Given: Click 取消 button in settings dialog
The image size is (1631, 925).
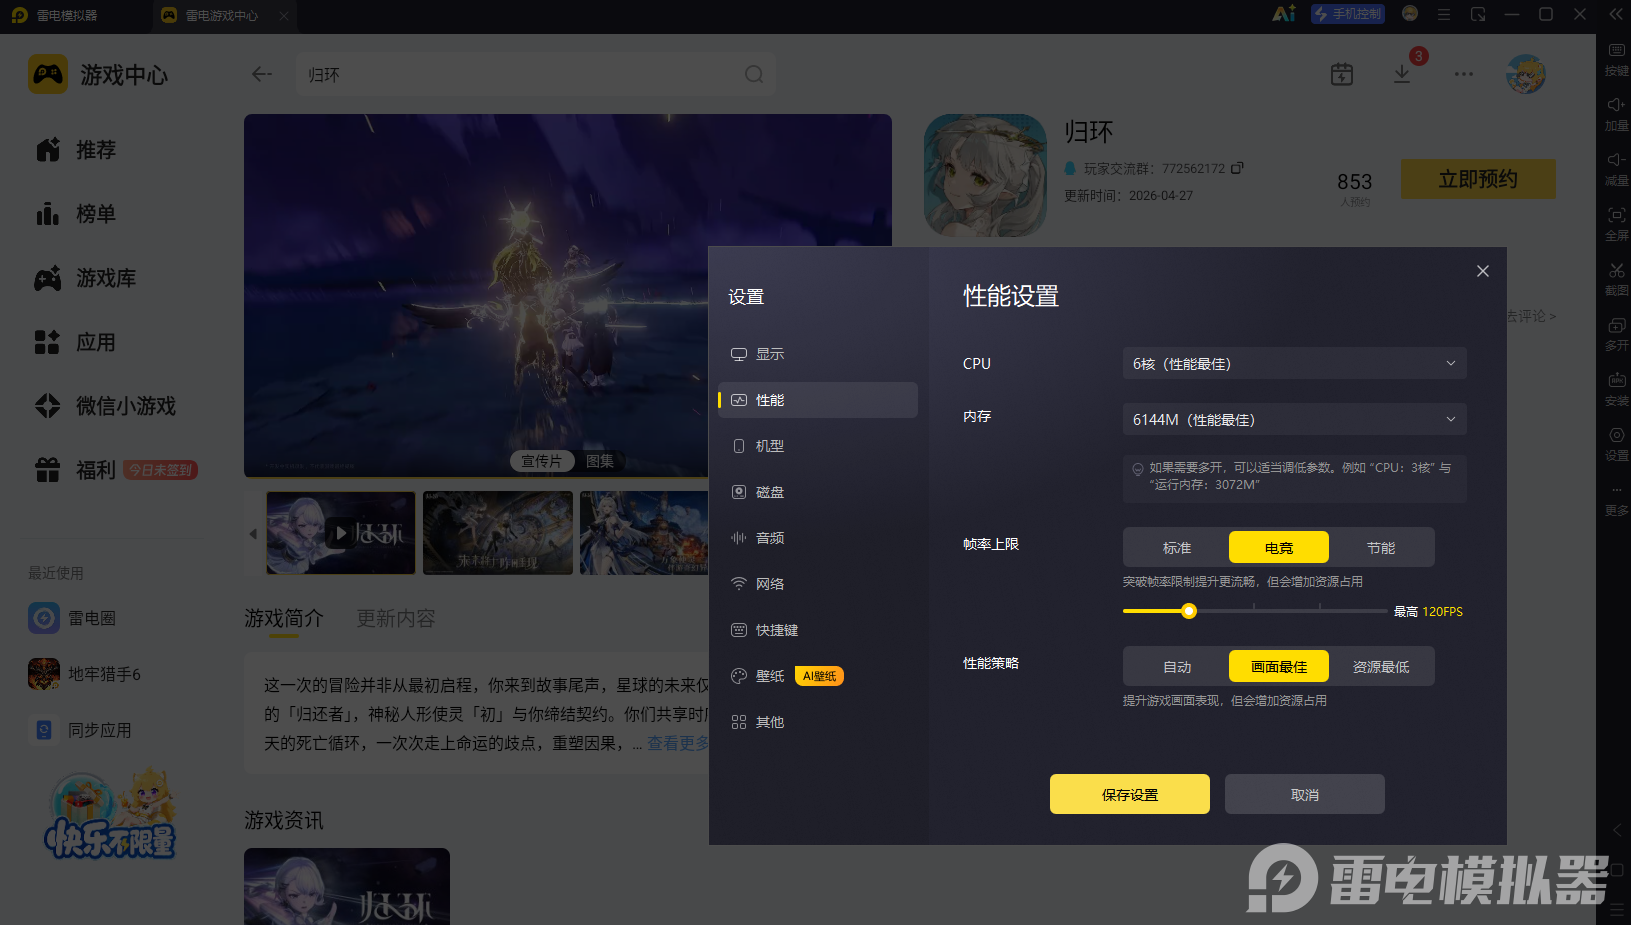Looking at the screenshot, I should pos(1305,794).
